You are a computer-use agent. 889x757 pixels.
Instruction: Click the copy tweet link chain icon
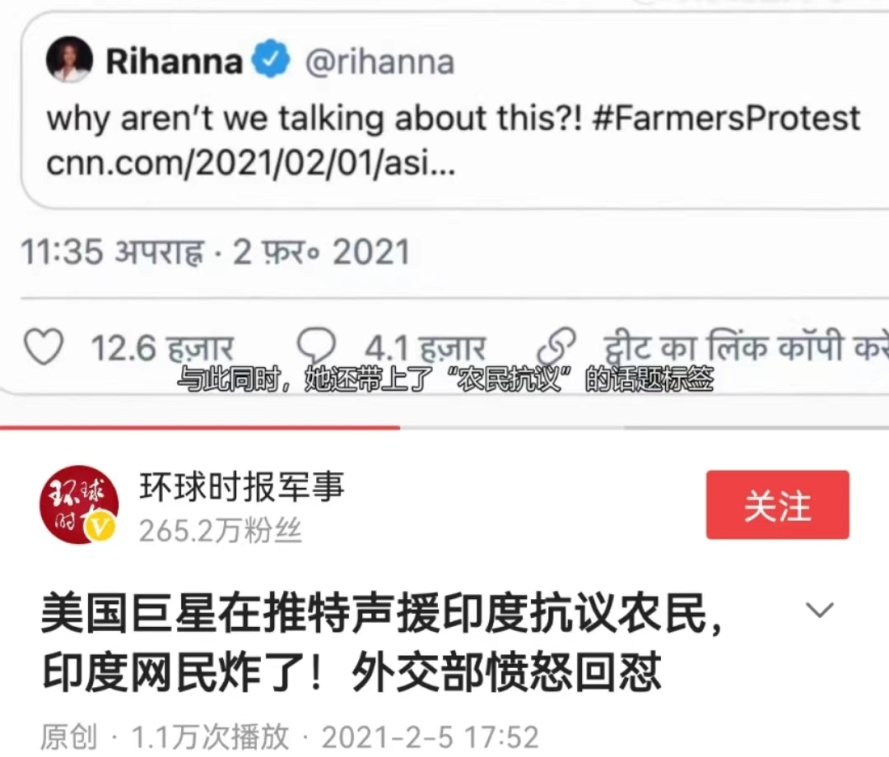pyautogui.click(x=557, y=346)
